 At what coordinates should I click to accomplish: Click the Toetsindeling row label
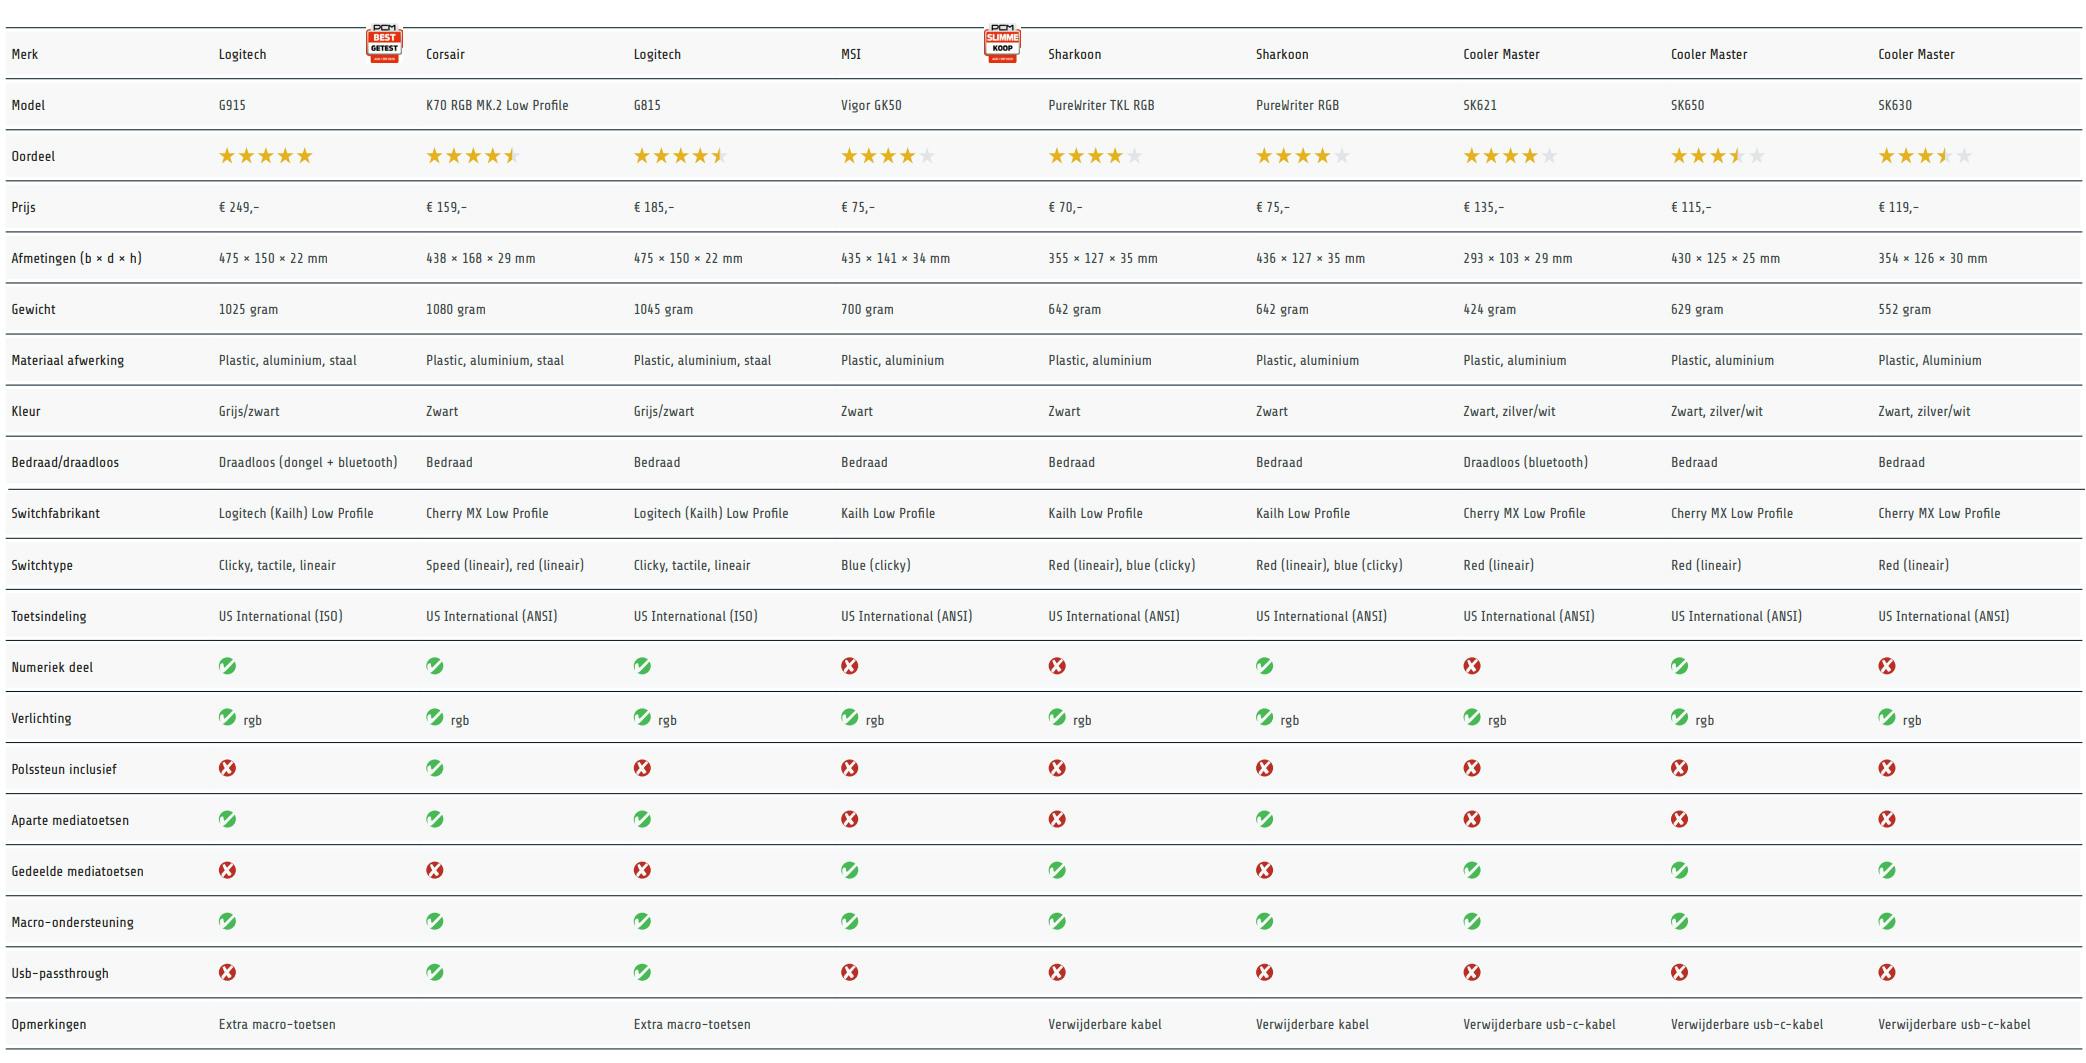[x=49, y=616]
